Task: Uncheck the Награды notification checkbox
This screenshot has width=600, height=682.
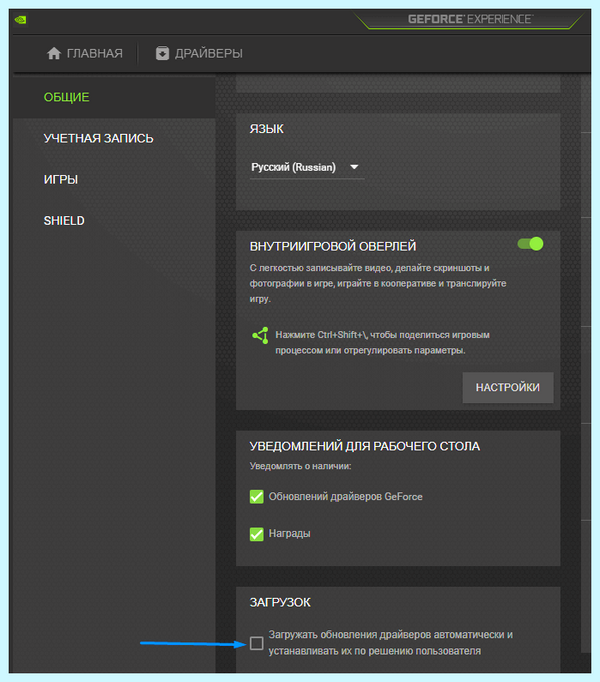Action: pos(257,534)
